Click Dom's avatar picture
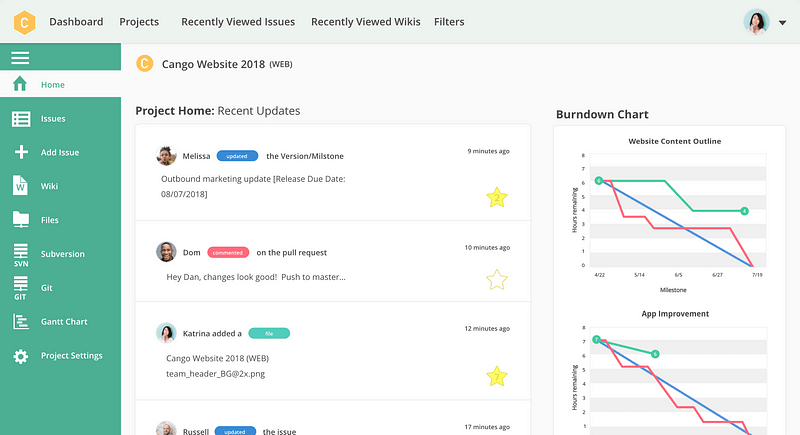The image size is (800, 435). [x=166, y=252]
